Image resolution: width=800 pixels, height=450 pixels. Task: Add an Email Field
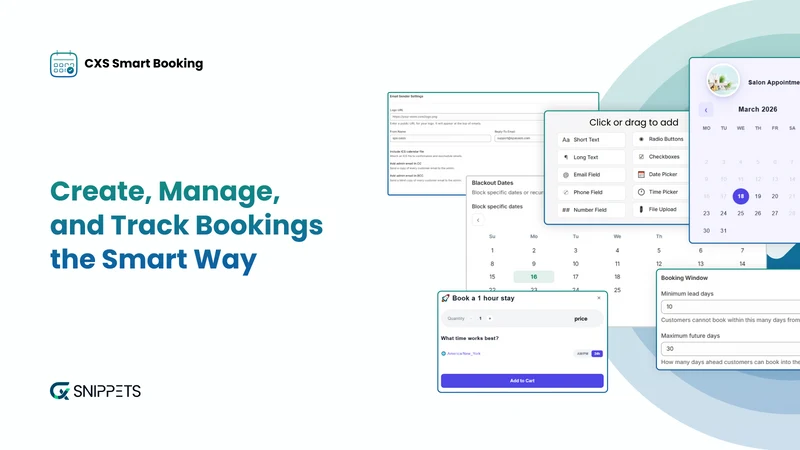[591, 174]
